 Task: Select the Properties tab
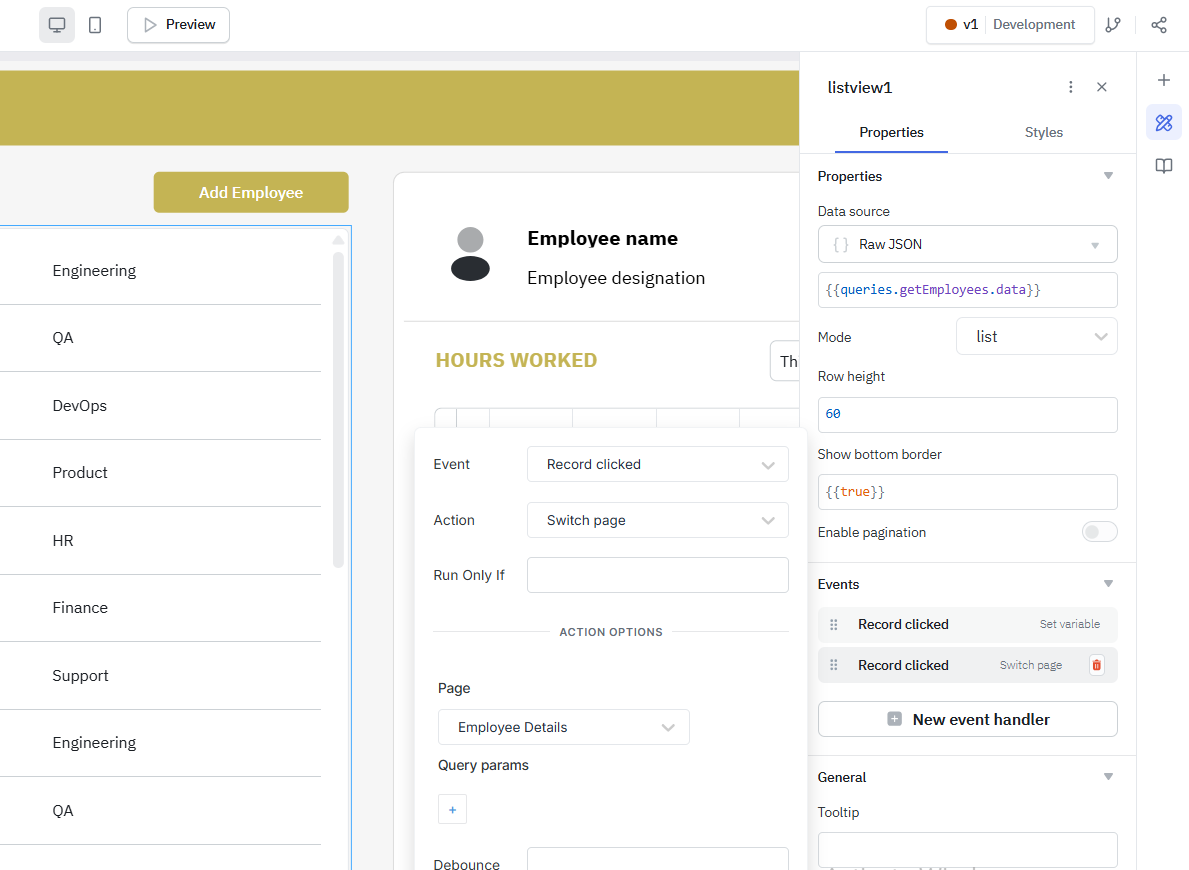[x=891, y=132]
